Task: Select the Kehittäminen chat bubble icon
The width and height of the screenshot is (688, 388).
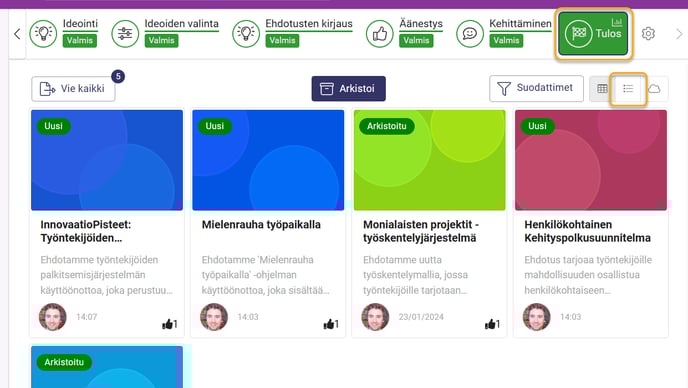Action: click(469, 33)
